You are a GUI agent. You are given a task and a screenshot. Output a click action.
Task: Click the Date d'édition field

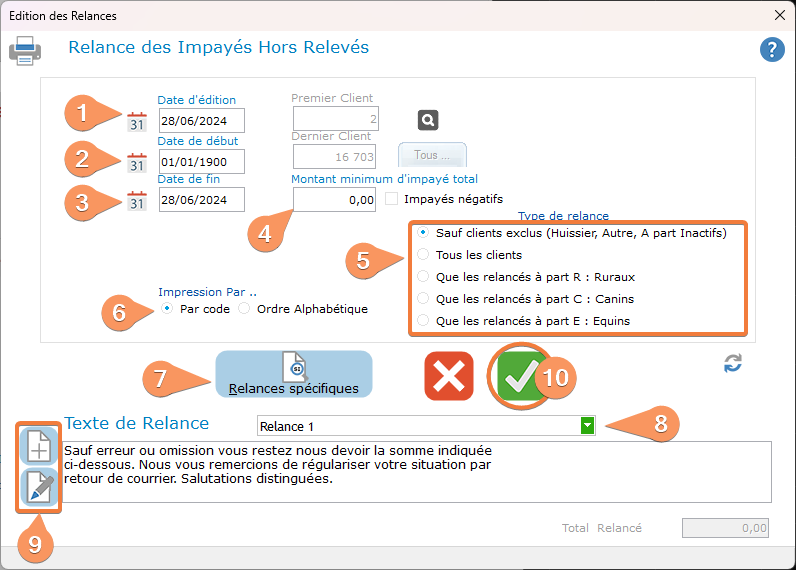[202, 120]
